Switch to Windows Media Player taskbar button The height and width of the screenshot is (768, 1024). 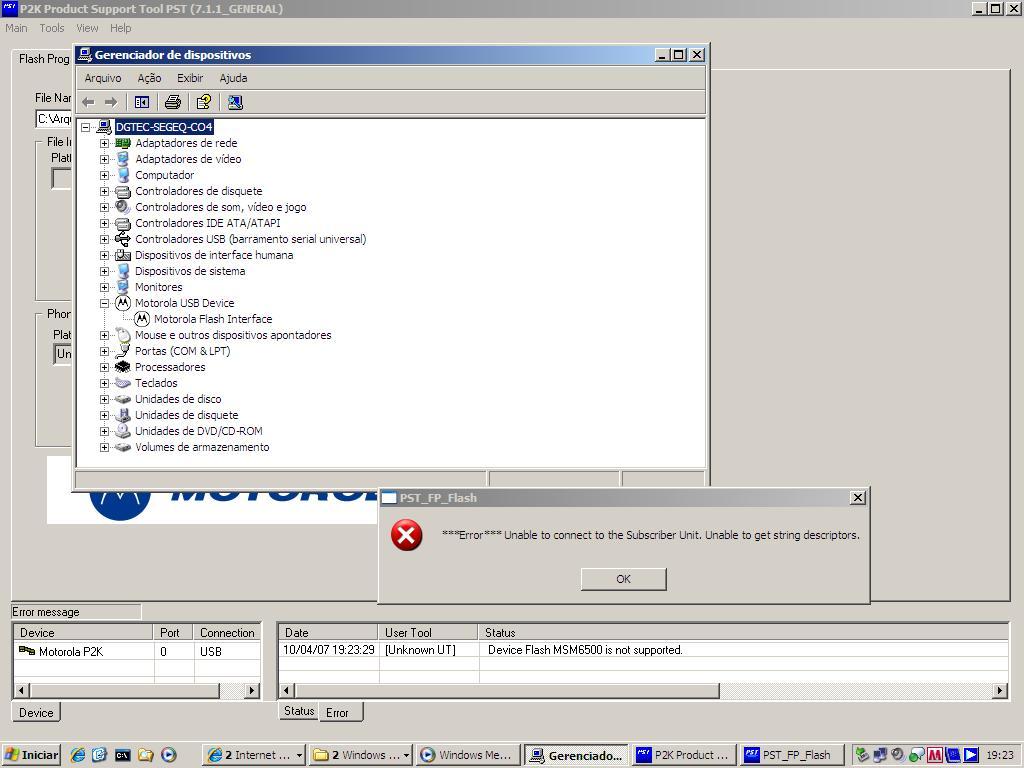(x=468, y=755)
